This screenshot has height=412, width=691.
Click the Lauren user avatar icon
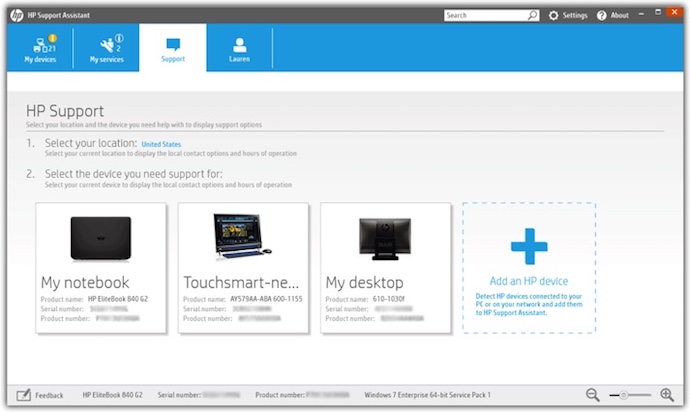pos(239,45)
